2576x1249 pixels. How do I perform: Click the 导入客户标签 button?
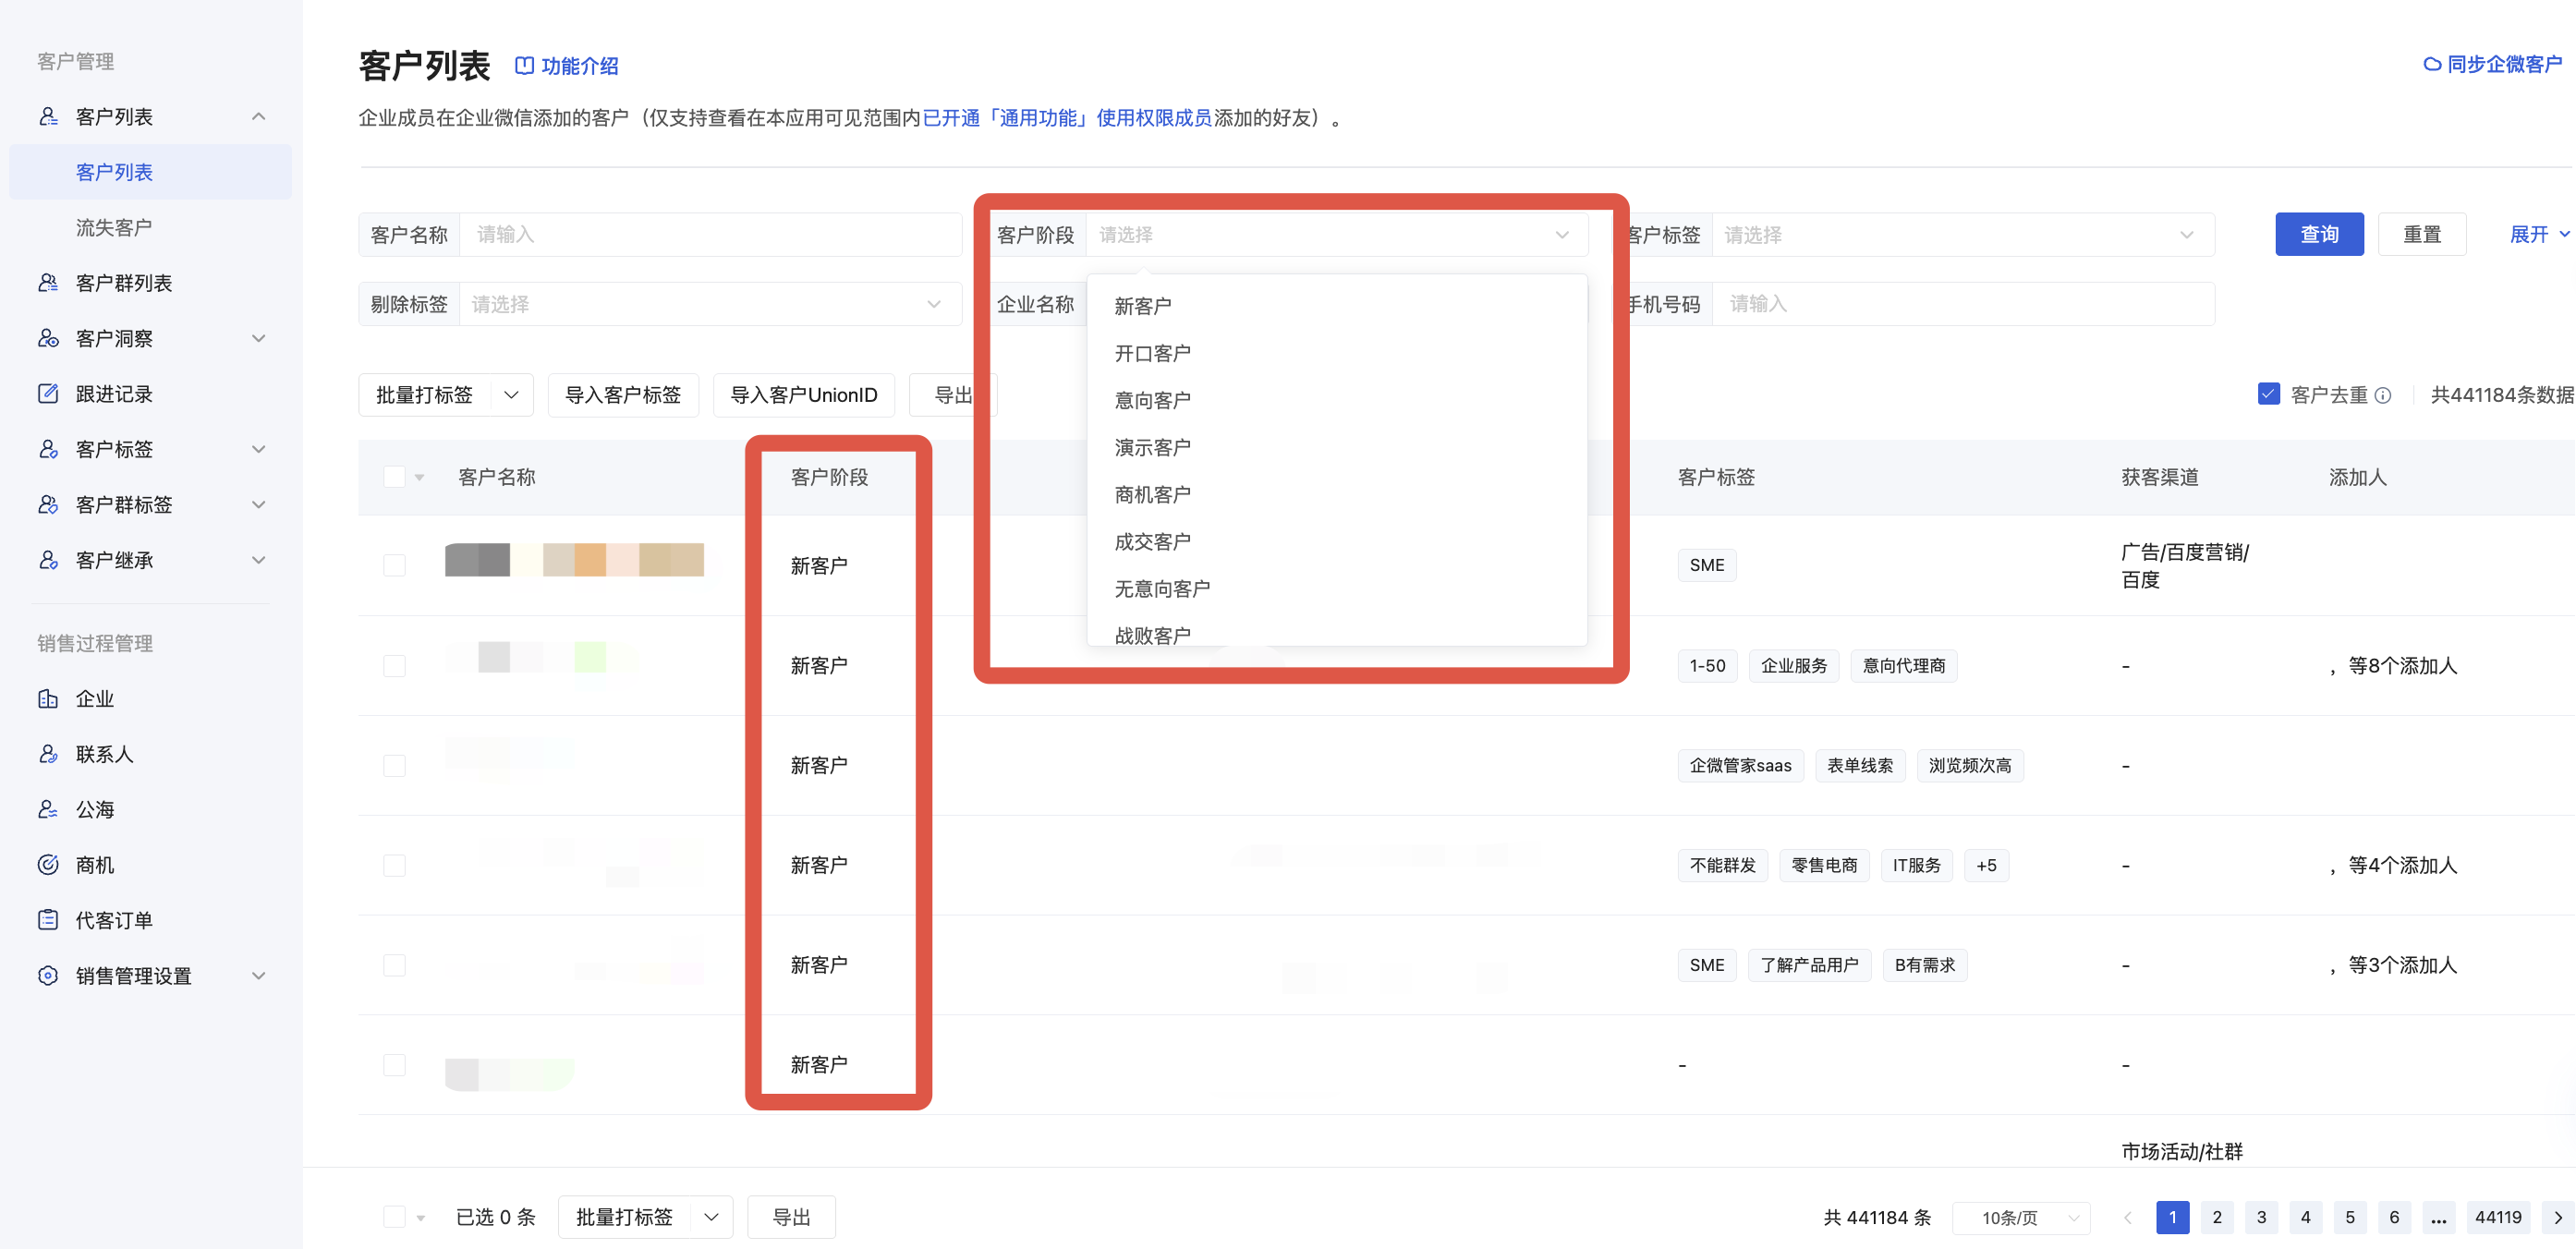pos(623,395)
